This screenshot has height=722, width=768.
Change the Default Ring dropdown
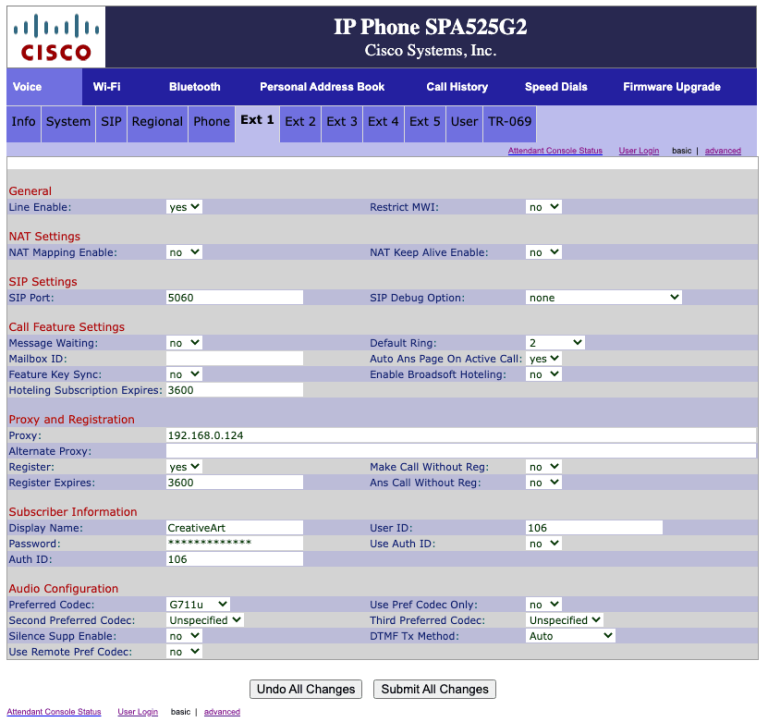[555, 343]
